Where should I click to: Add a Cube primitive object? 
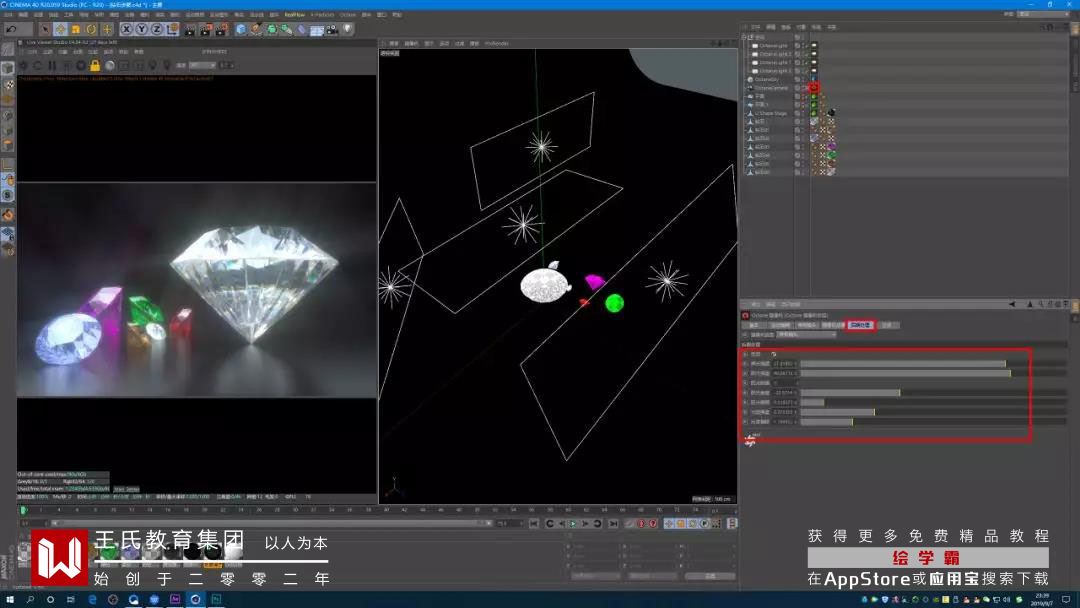point(241,30)
